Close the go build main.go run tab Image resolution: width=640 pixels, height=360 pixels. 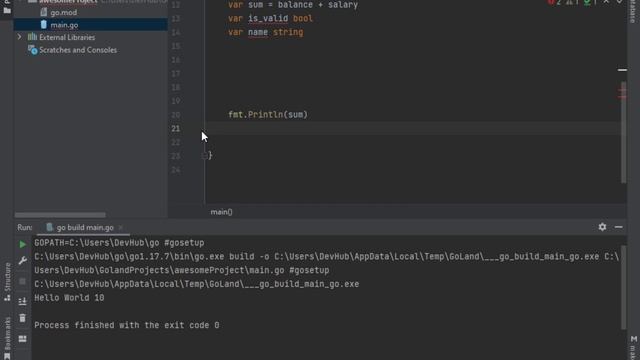120,228
